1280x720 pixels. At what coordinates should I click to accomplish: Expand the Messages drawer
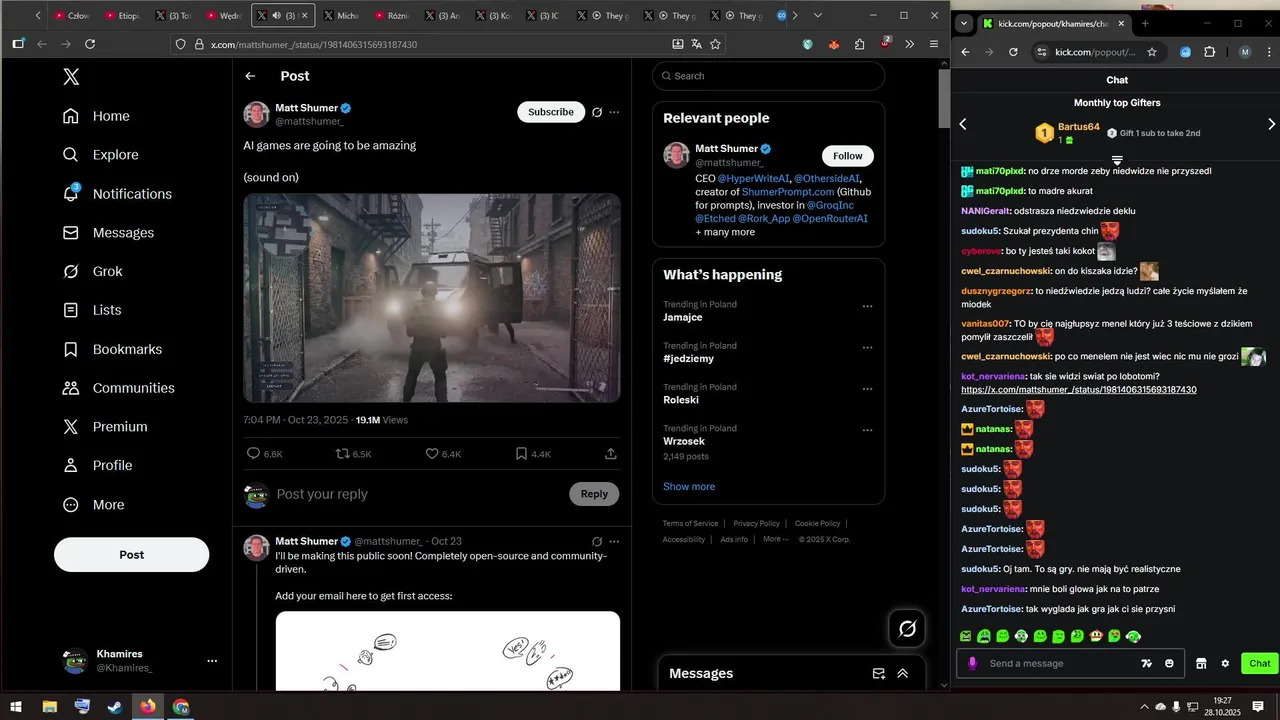click(902, 674)
